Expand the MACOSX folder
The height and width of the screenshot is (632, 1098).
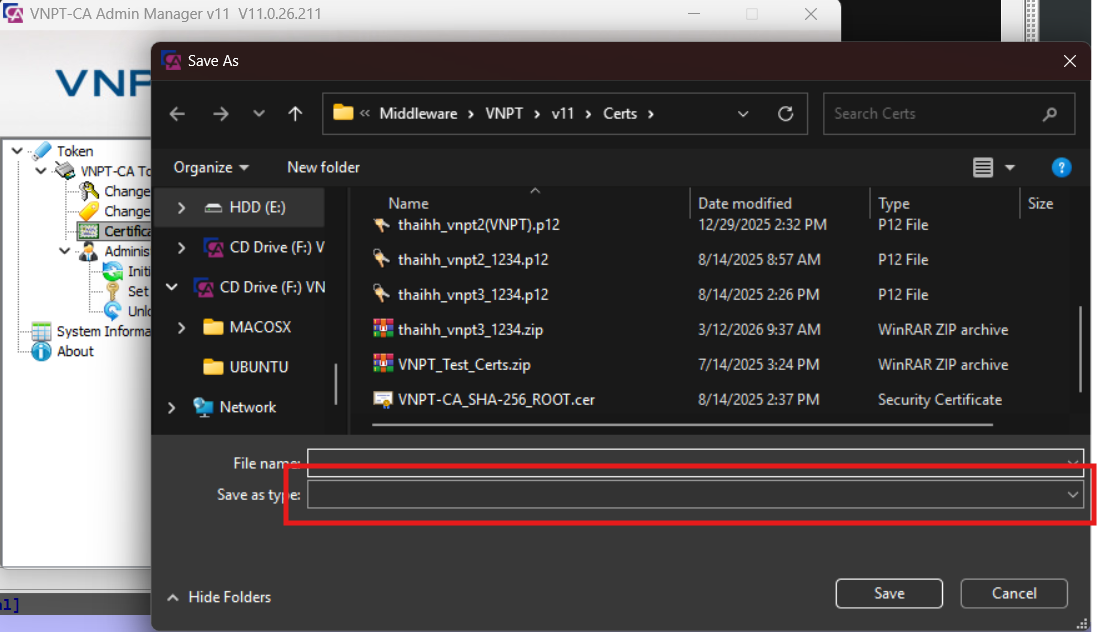(181, 327)
